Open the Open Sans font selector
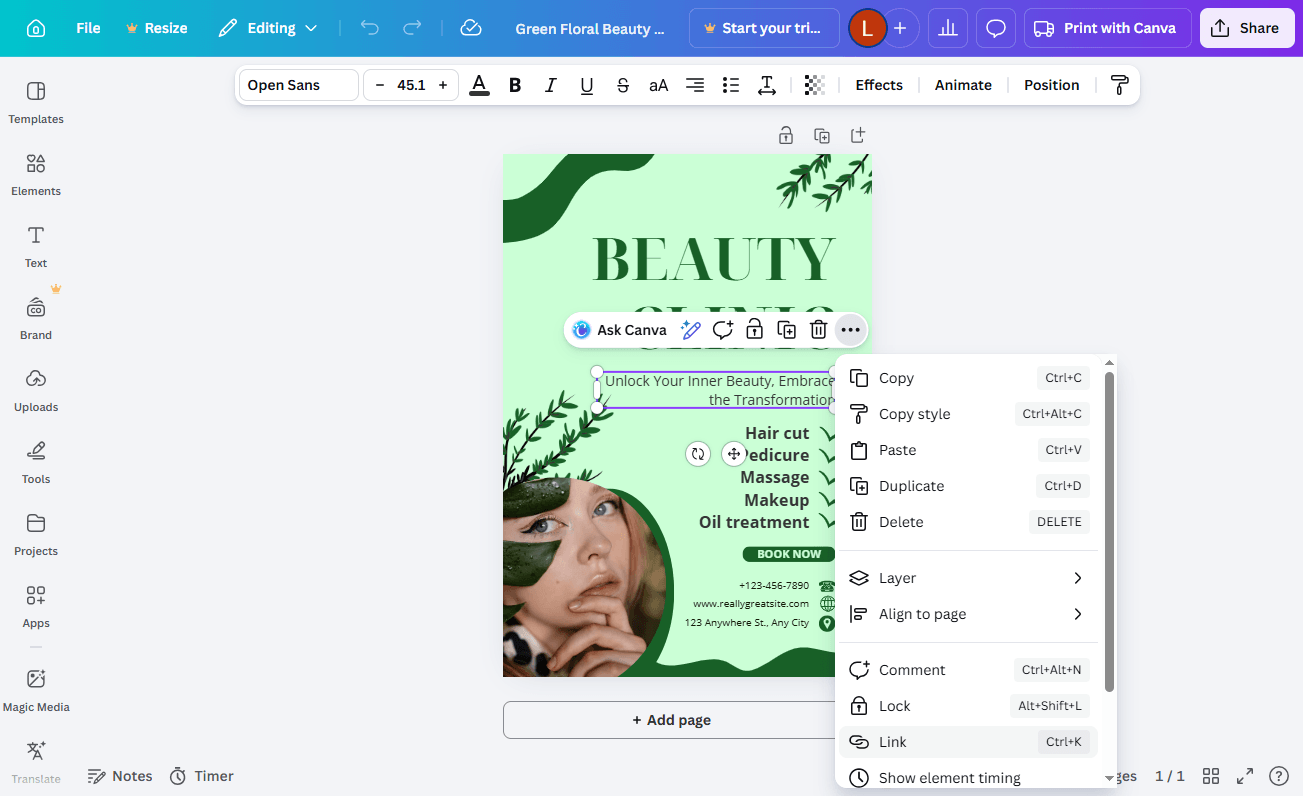The image size is (1303, 796). pos(297,85)
